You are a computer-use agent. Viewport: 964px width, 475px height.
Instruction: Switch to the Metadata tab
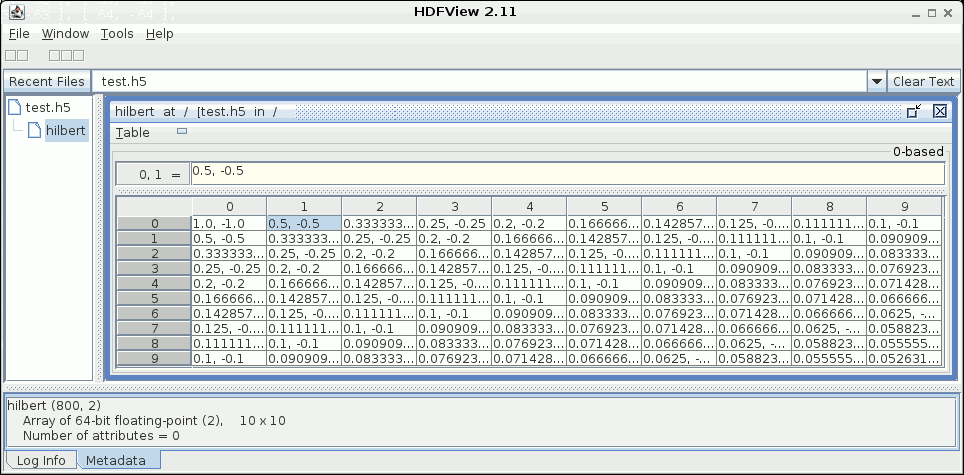tap(114, 461)
